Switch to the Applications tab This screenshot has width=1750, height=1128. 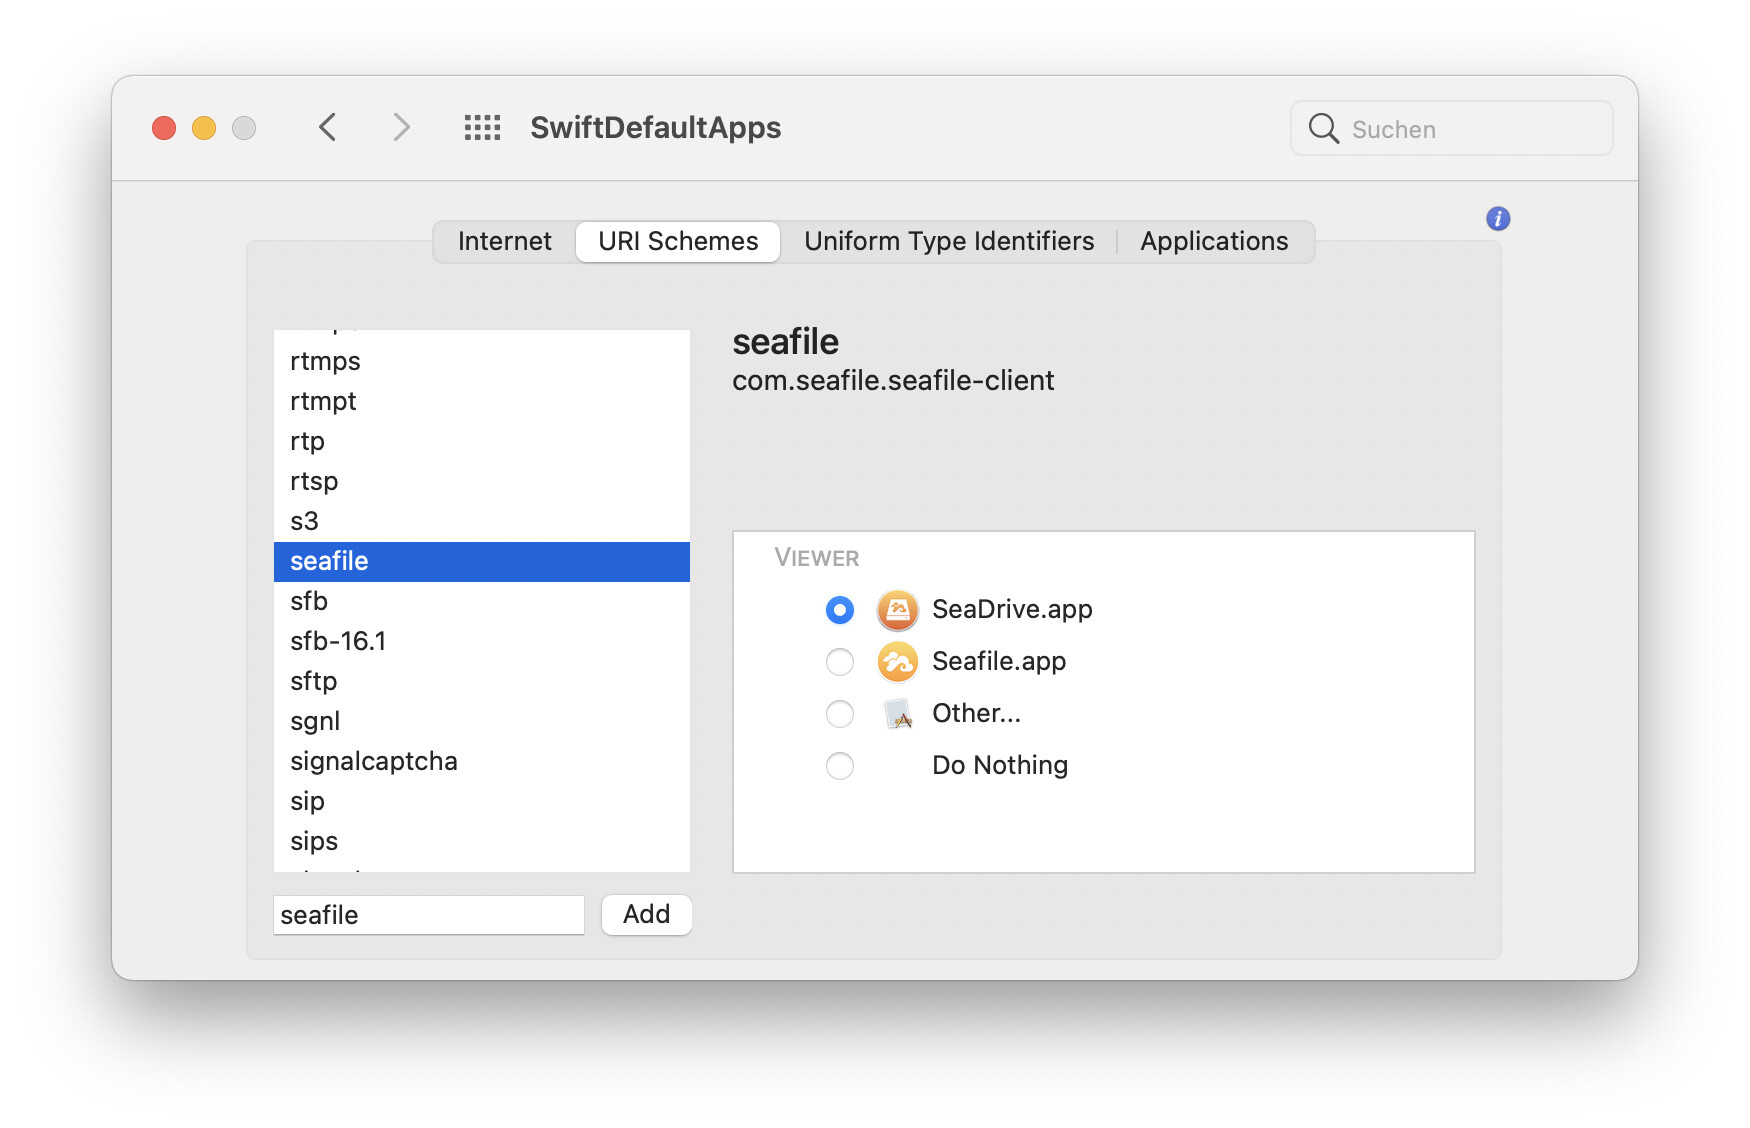tap(1213, 242)
